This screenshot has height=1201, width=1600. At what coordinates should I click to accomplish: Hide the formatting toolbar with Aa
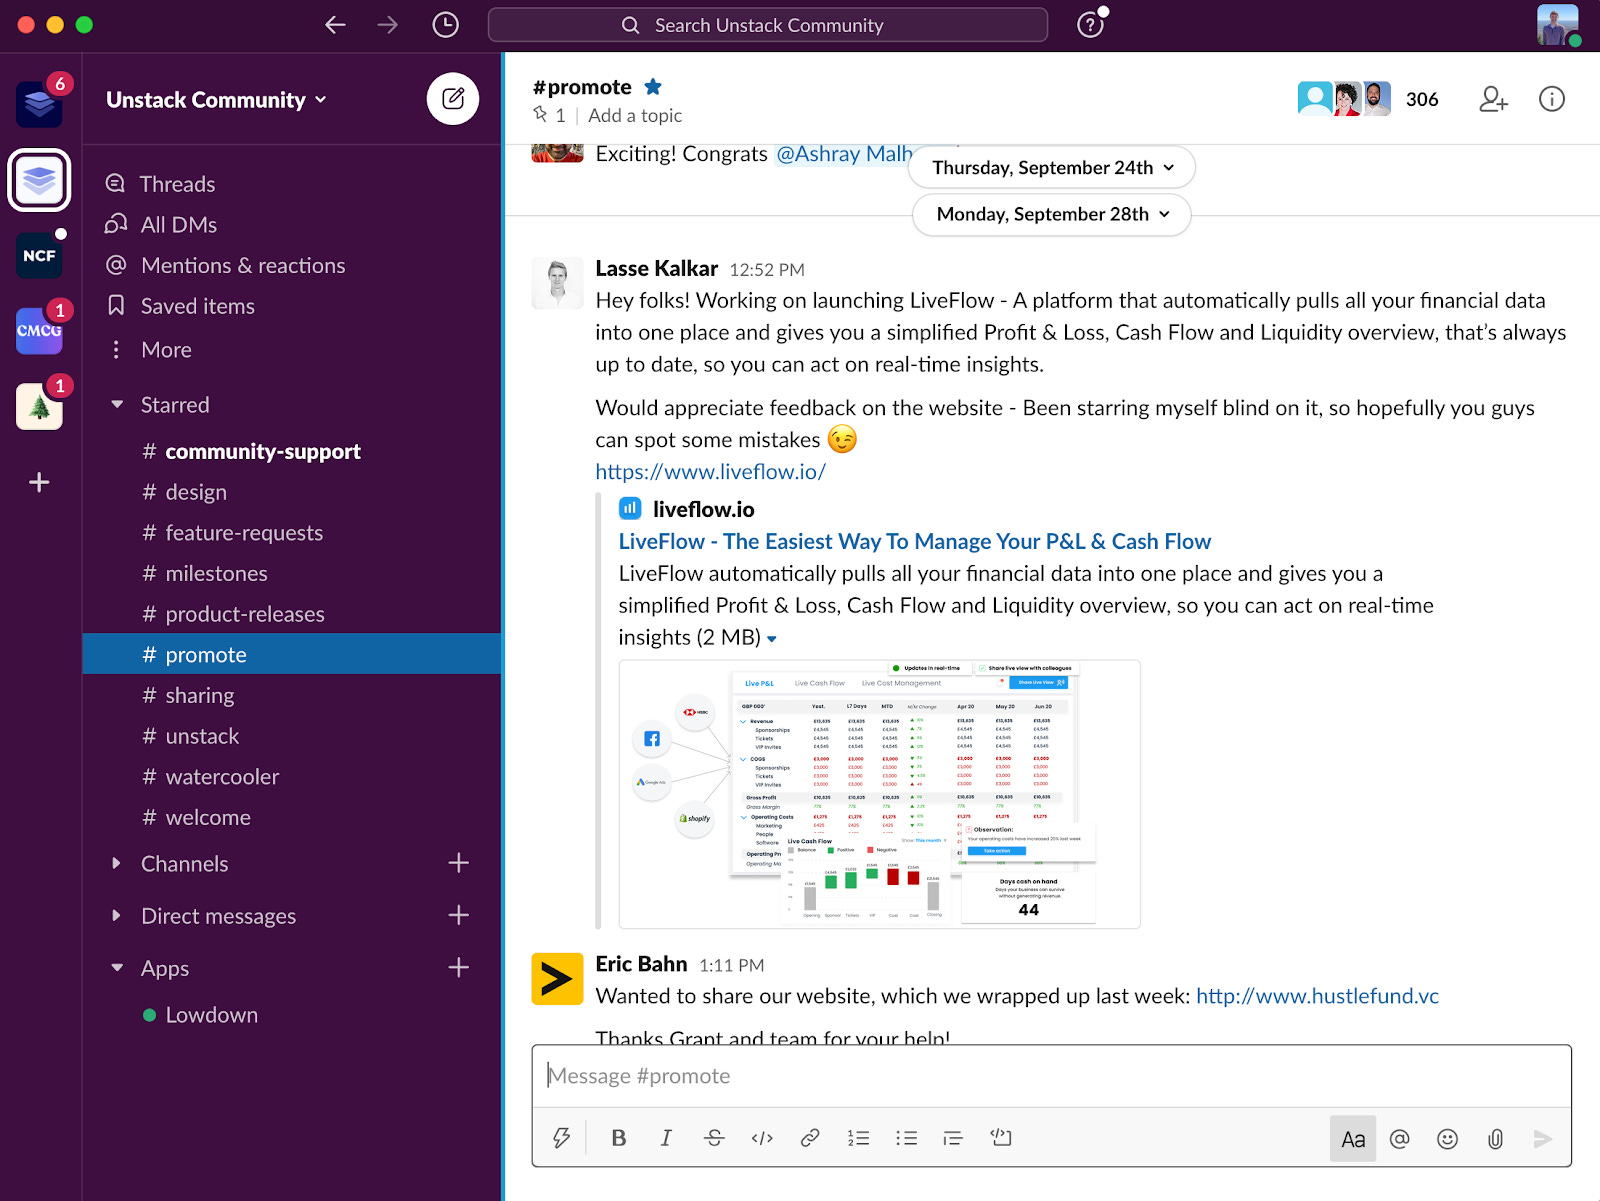(1352, 1138)
